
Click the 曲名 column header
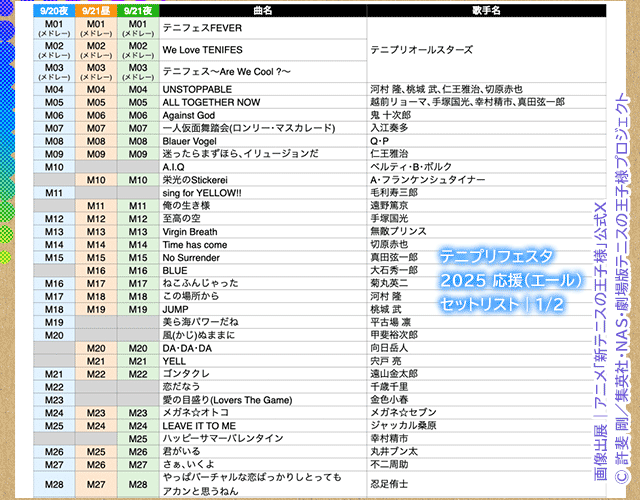pyautogui.click(x=263, y=10)
